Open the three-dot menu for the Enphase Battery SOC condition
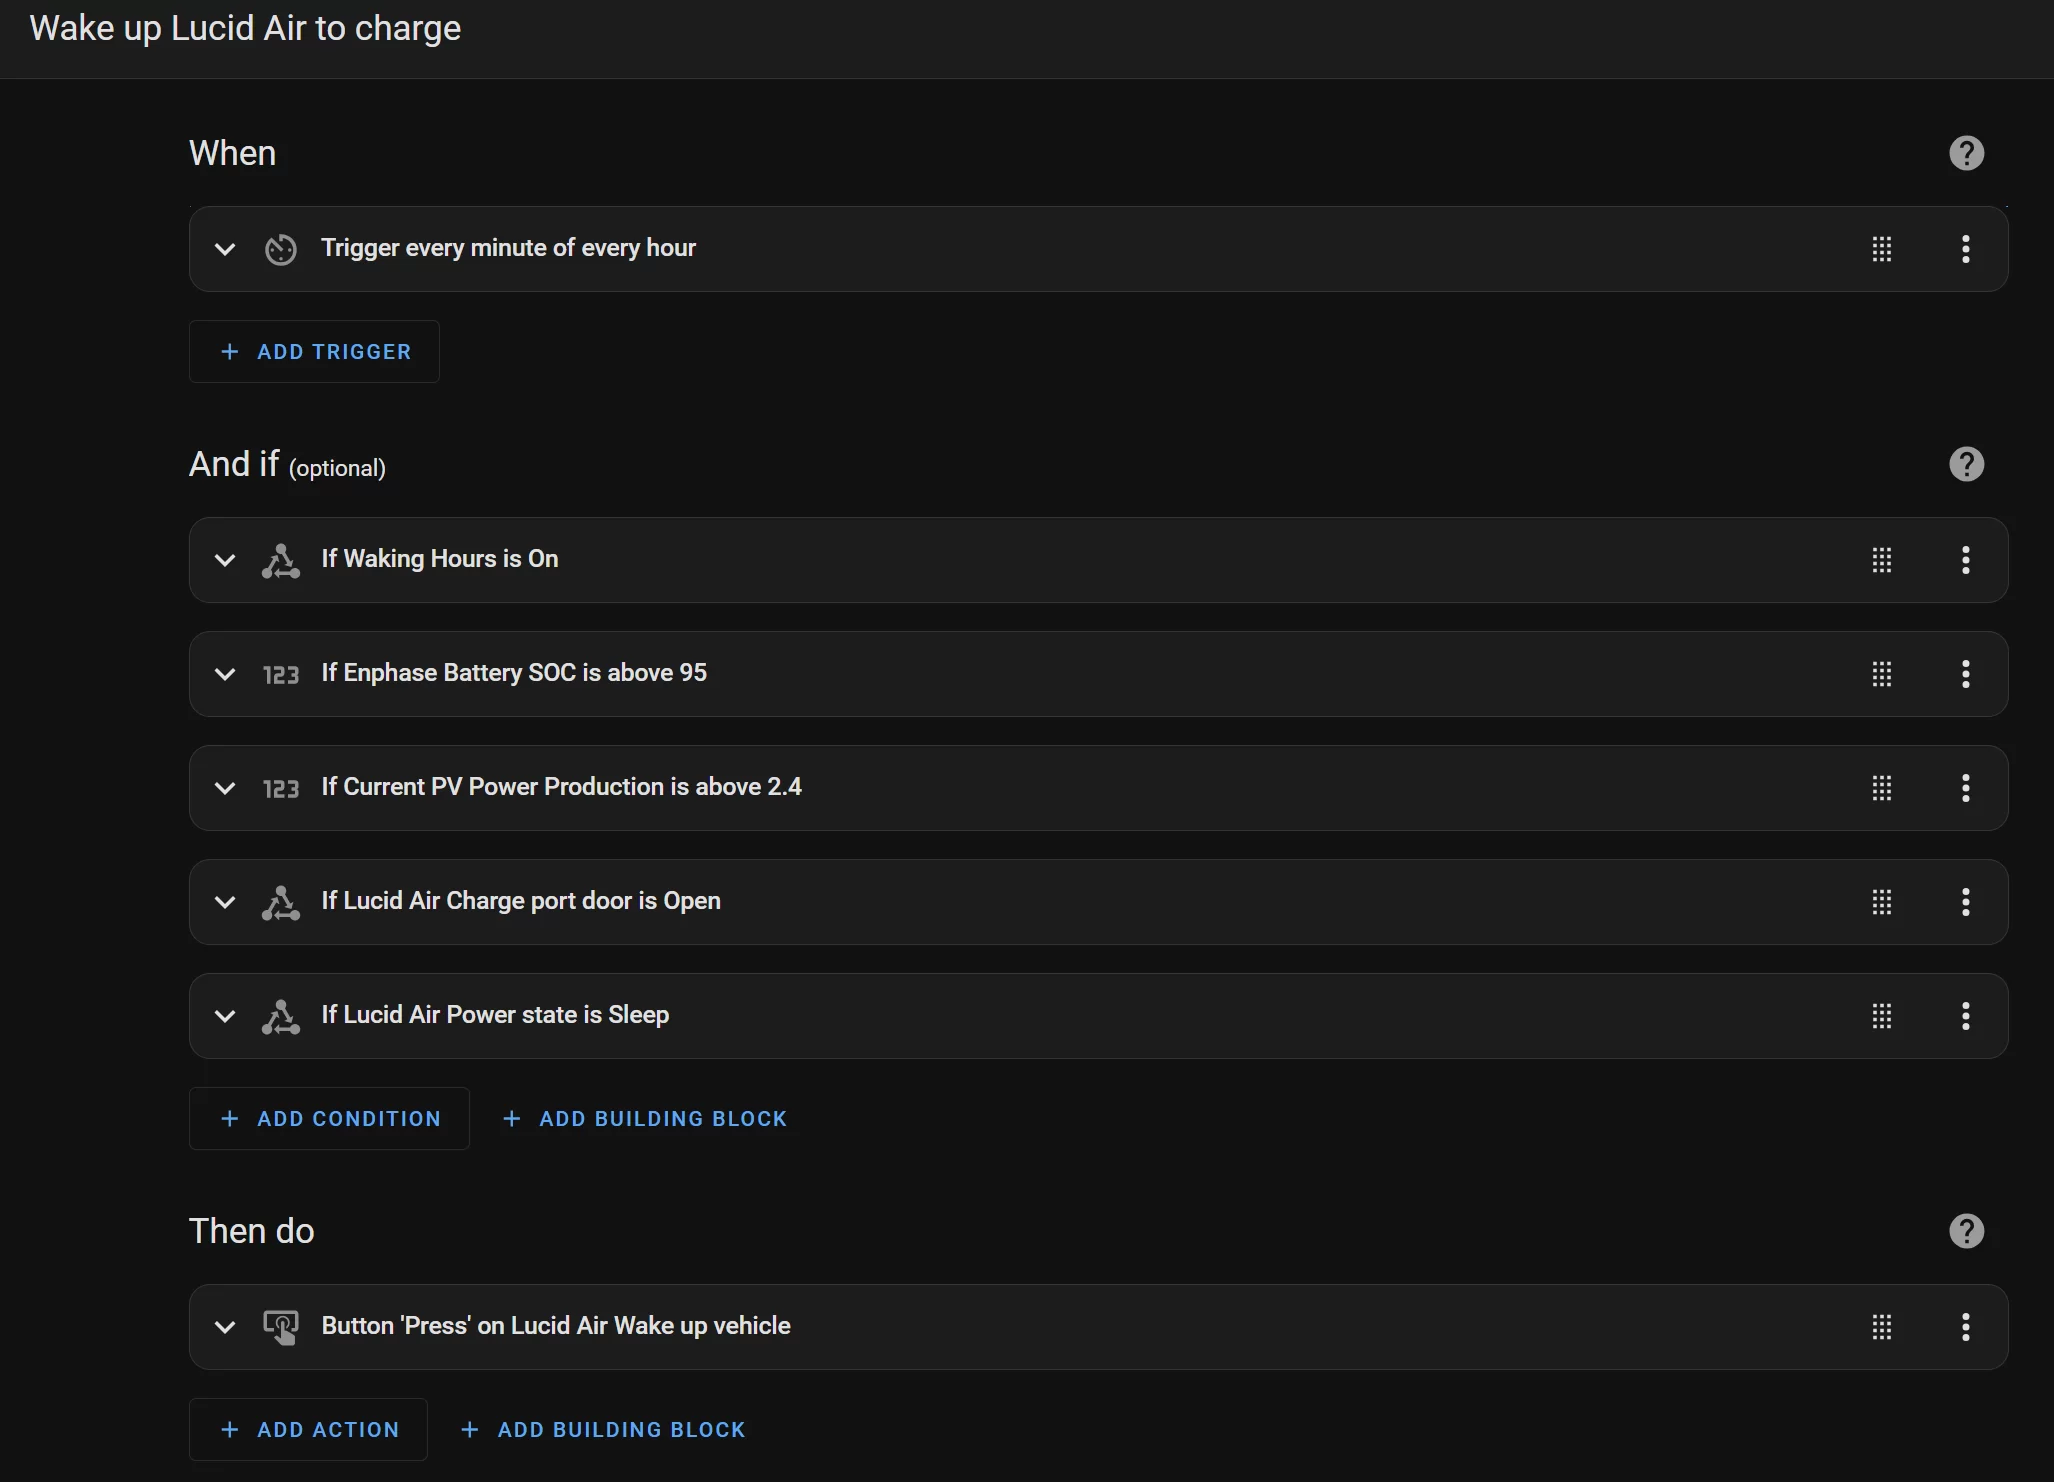The height and width of the screenshot is (1482, 2054). 1966,674
